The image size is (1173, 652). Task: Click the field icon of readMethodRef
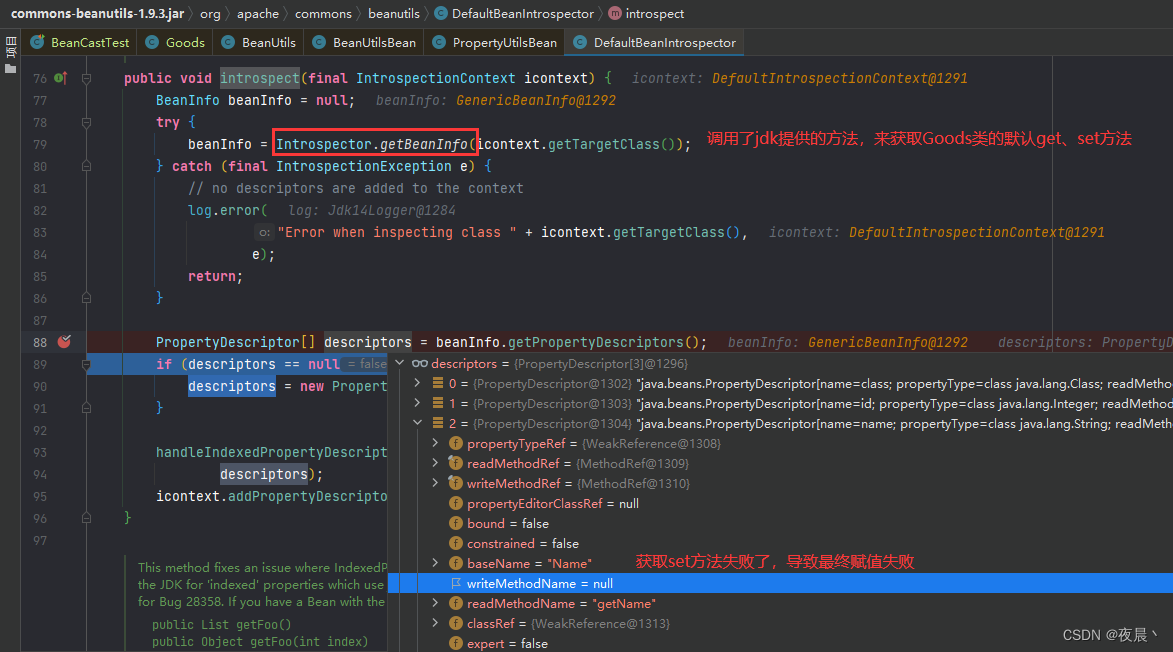tap(456, 464)
